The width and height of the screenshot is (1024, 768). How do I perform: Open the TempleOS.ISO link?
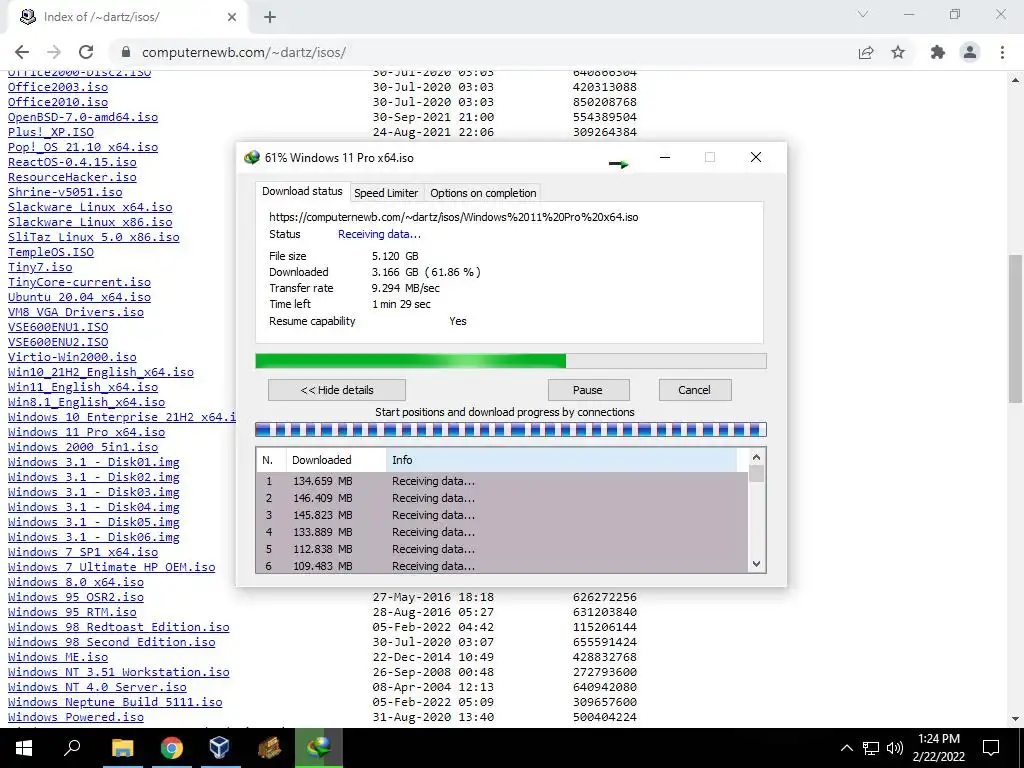(51, 252)
